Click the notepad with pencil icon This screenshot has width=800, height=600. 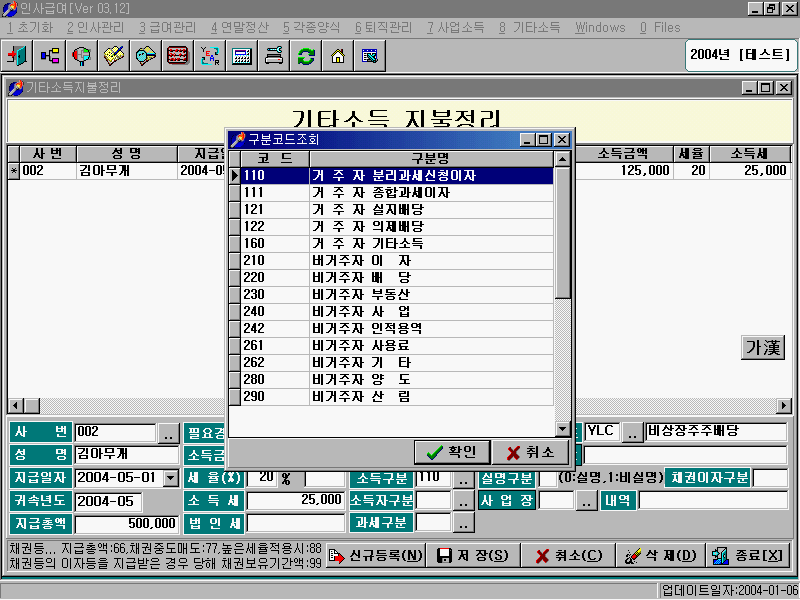[114, 55]
